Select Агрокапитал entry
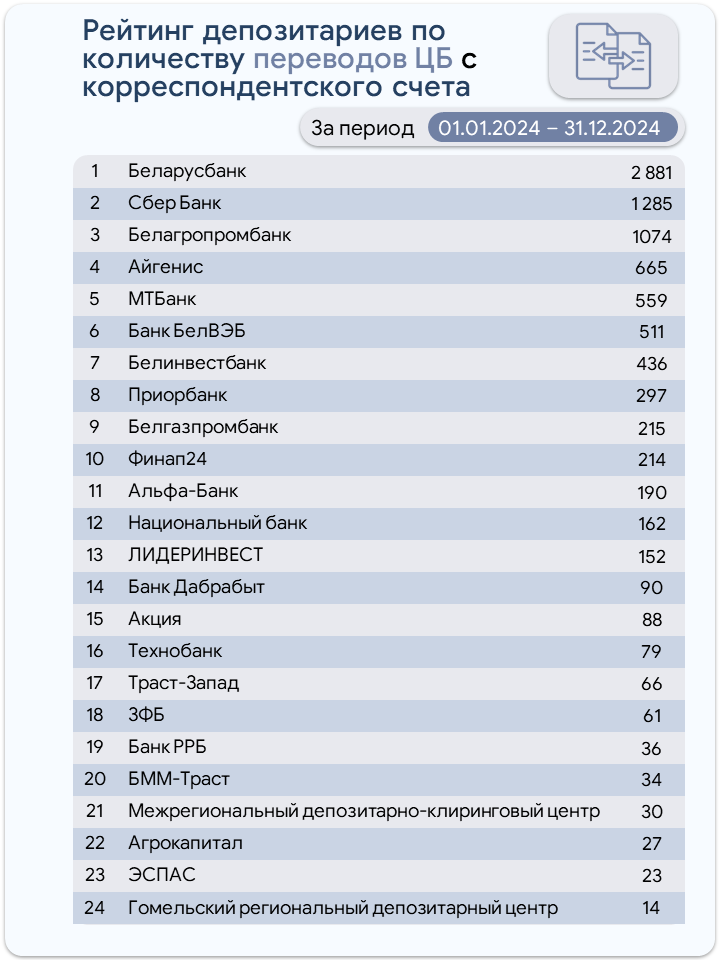The width and height of the screenshot is (720, 960). pos(185,843)
